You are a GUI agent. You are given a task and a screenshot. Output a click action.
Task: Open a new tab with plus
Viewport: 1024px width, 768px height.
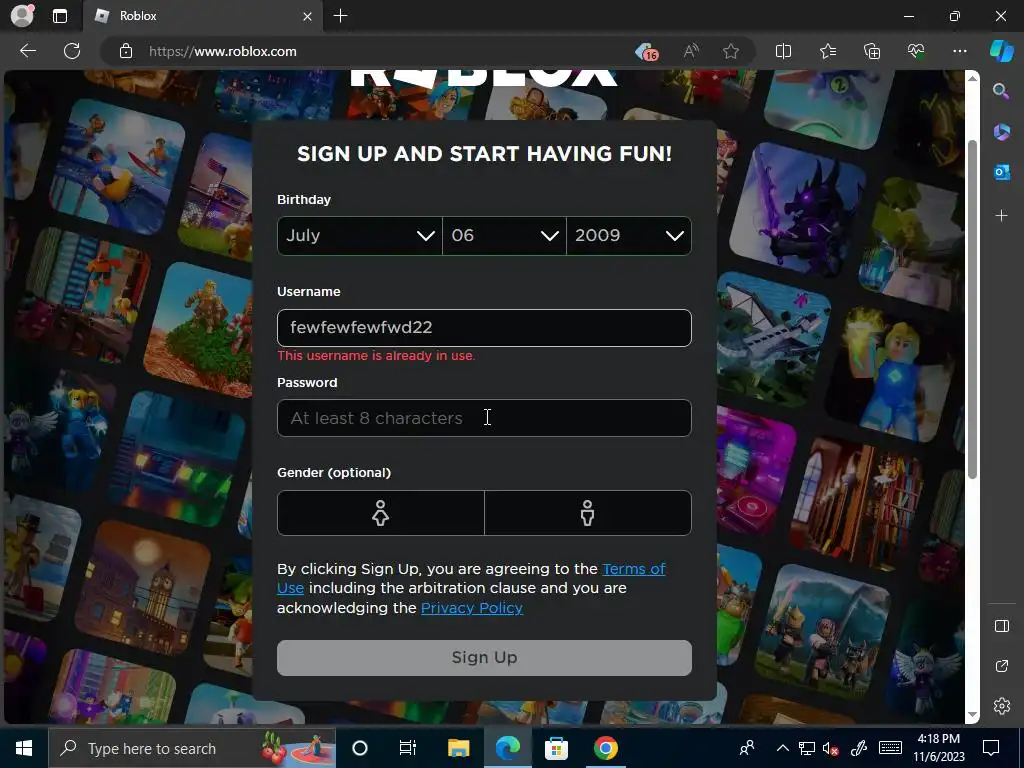click(340, 16)
